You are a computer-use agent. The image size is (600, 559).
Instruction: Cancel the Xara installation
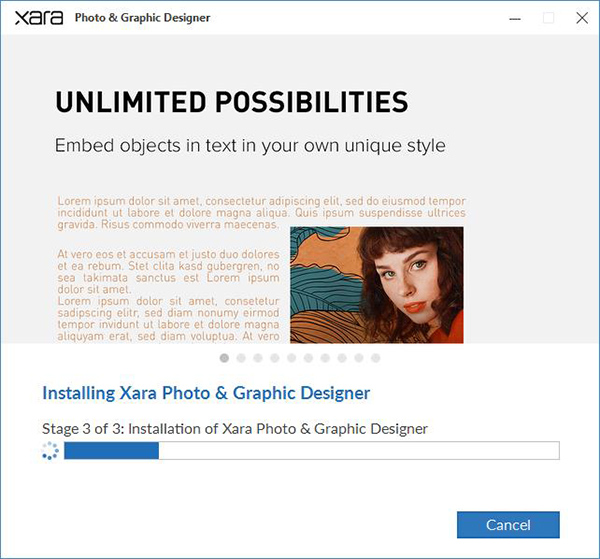click(508, 525)
